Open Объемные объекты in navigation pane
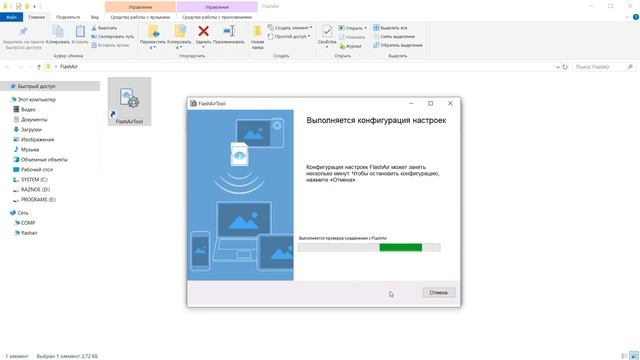Viewport: 640px width, 360px height. coord(44,160)
